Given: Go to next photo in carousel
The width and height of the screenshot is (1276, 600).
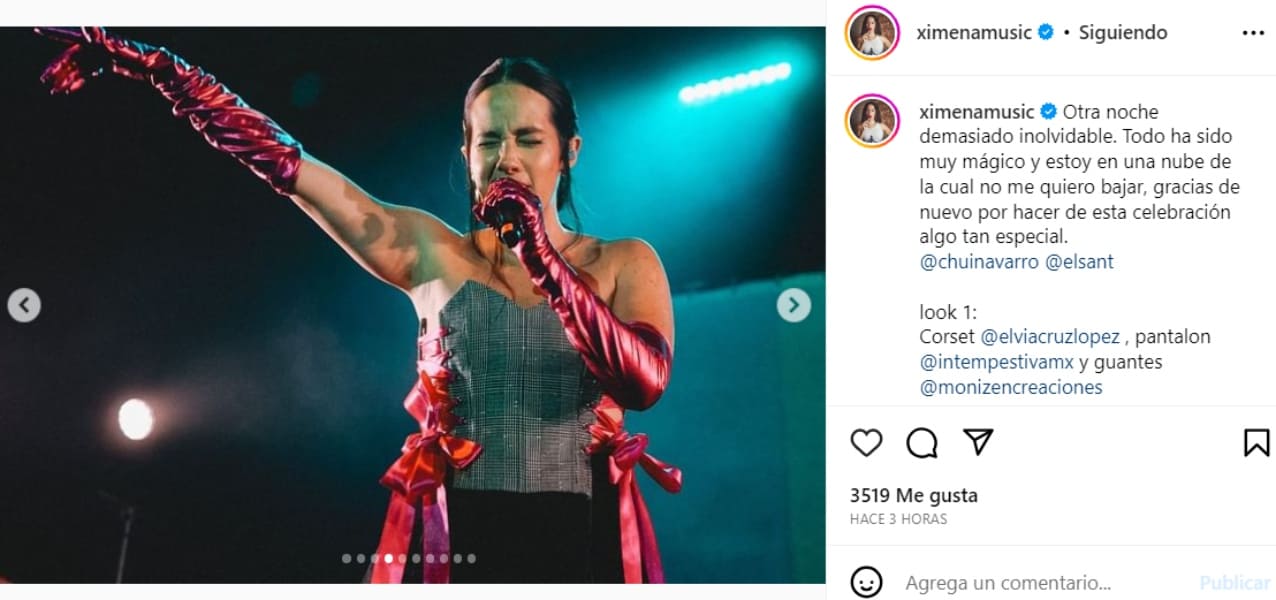Looking at the screenshot, I should click(794, 305).
